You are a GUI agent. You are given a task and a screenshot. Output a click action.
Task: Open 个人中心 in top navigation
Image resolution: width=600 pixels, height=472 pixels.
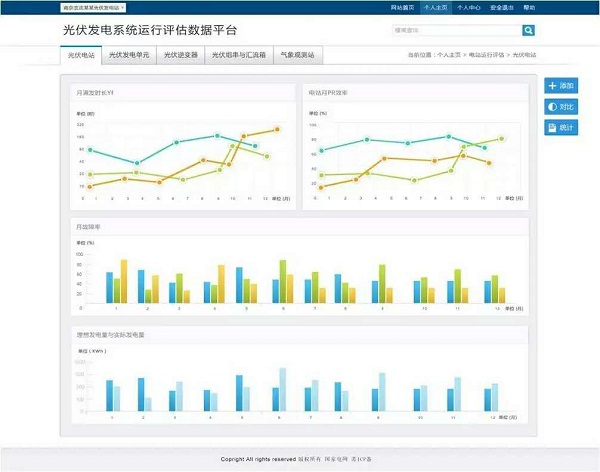(469, 7)
